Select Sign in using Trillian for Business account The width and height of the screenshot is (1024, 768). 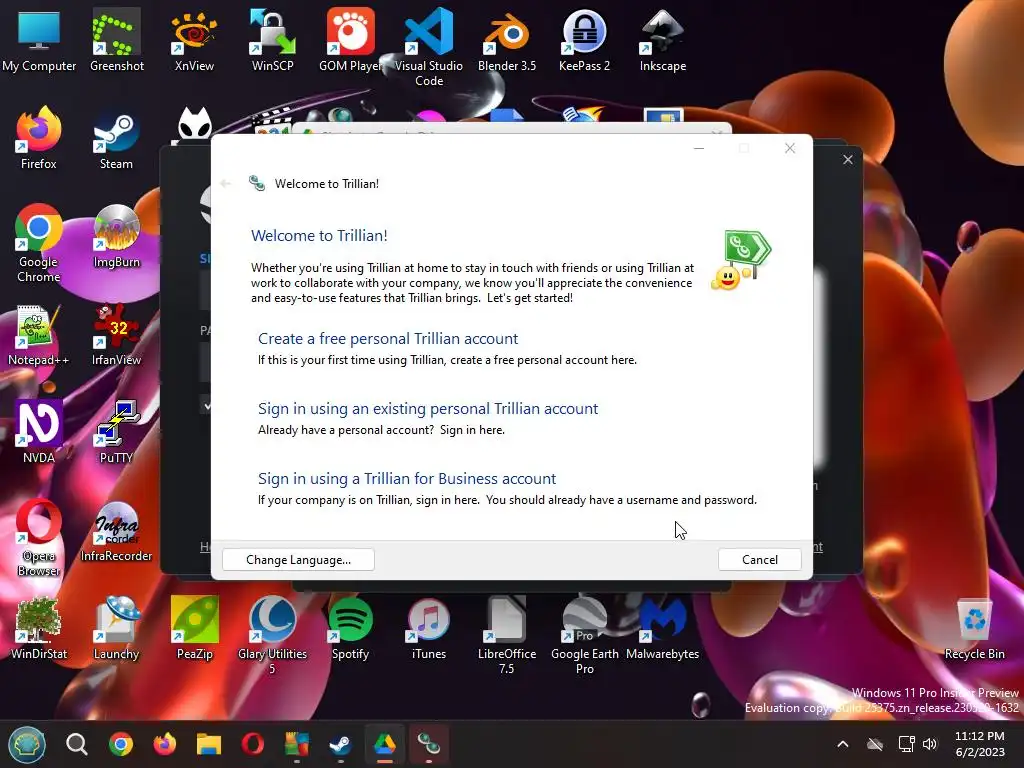407,478
